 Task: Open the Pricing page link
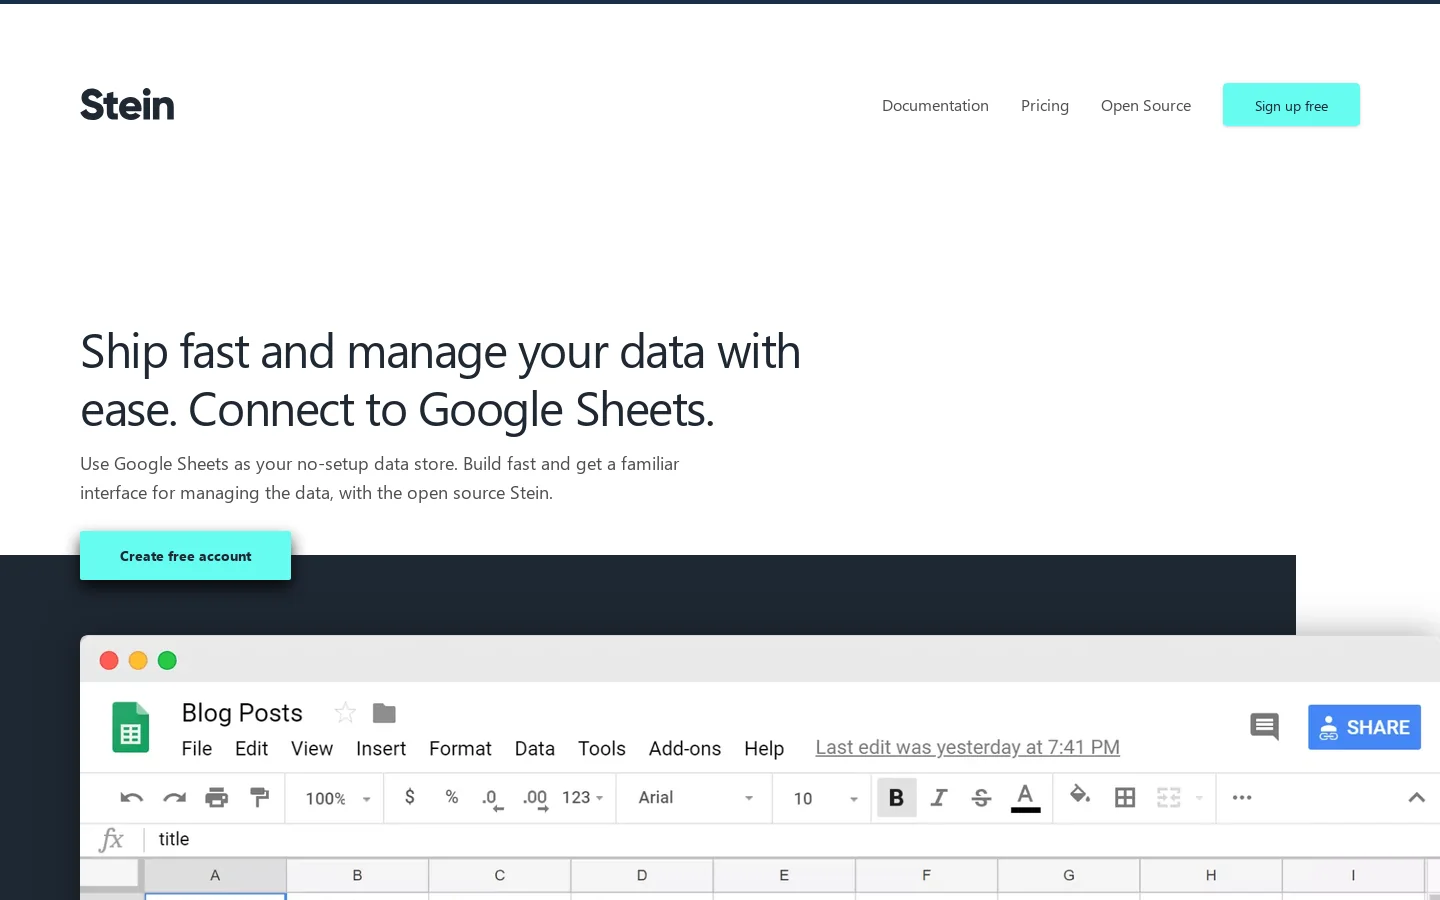pos(1045,105)
